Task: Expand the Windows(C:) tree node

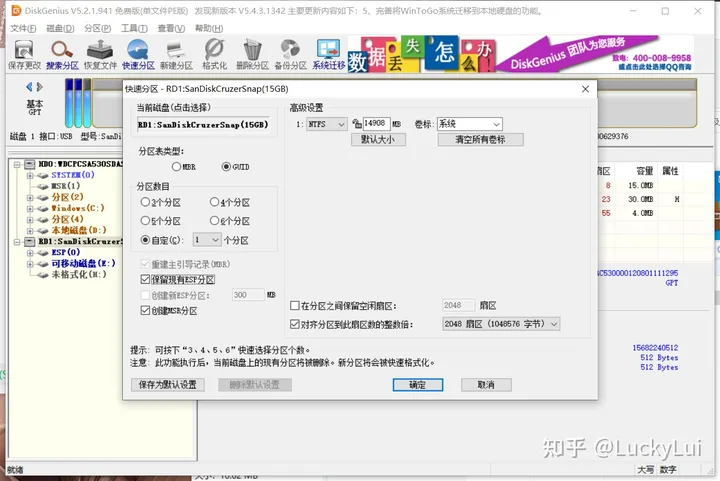Action: [x=31, y=208]
